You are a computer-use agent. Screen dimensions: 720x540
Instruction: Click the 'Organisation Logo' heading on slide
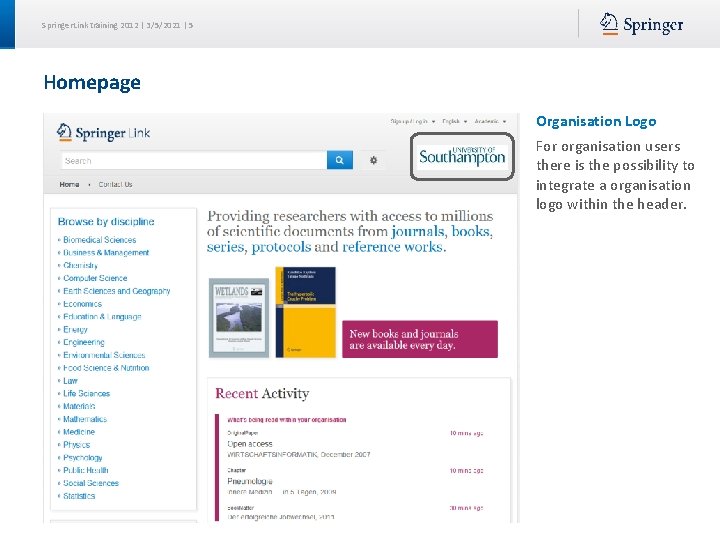click(596, 121)
